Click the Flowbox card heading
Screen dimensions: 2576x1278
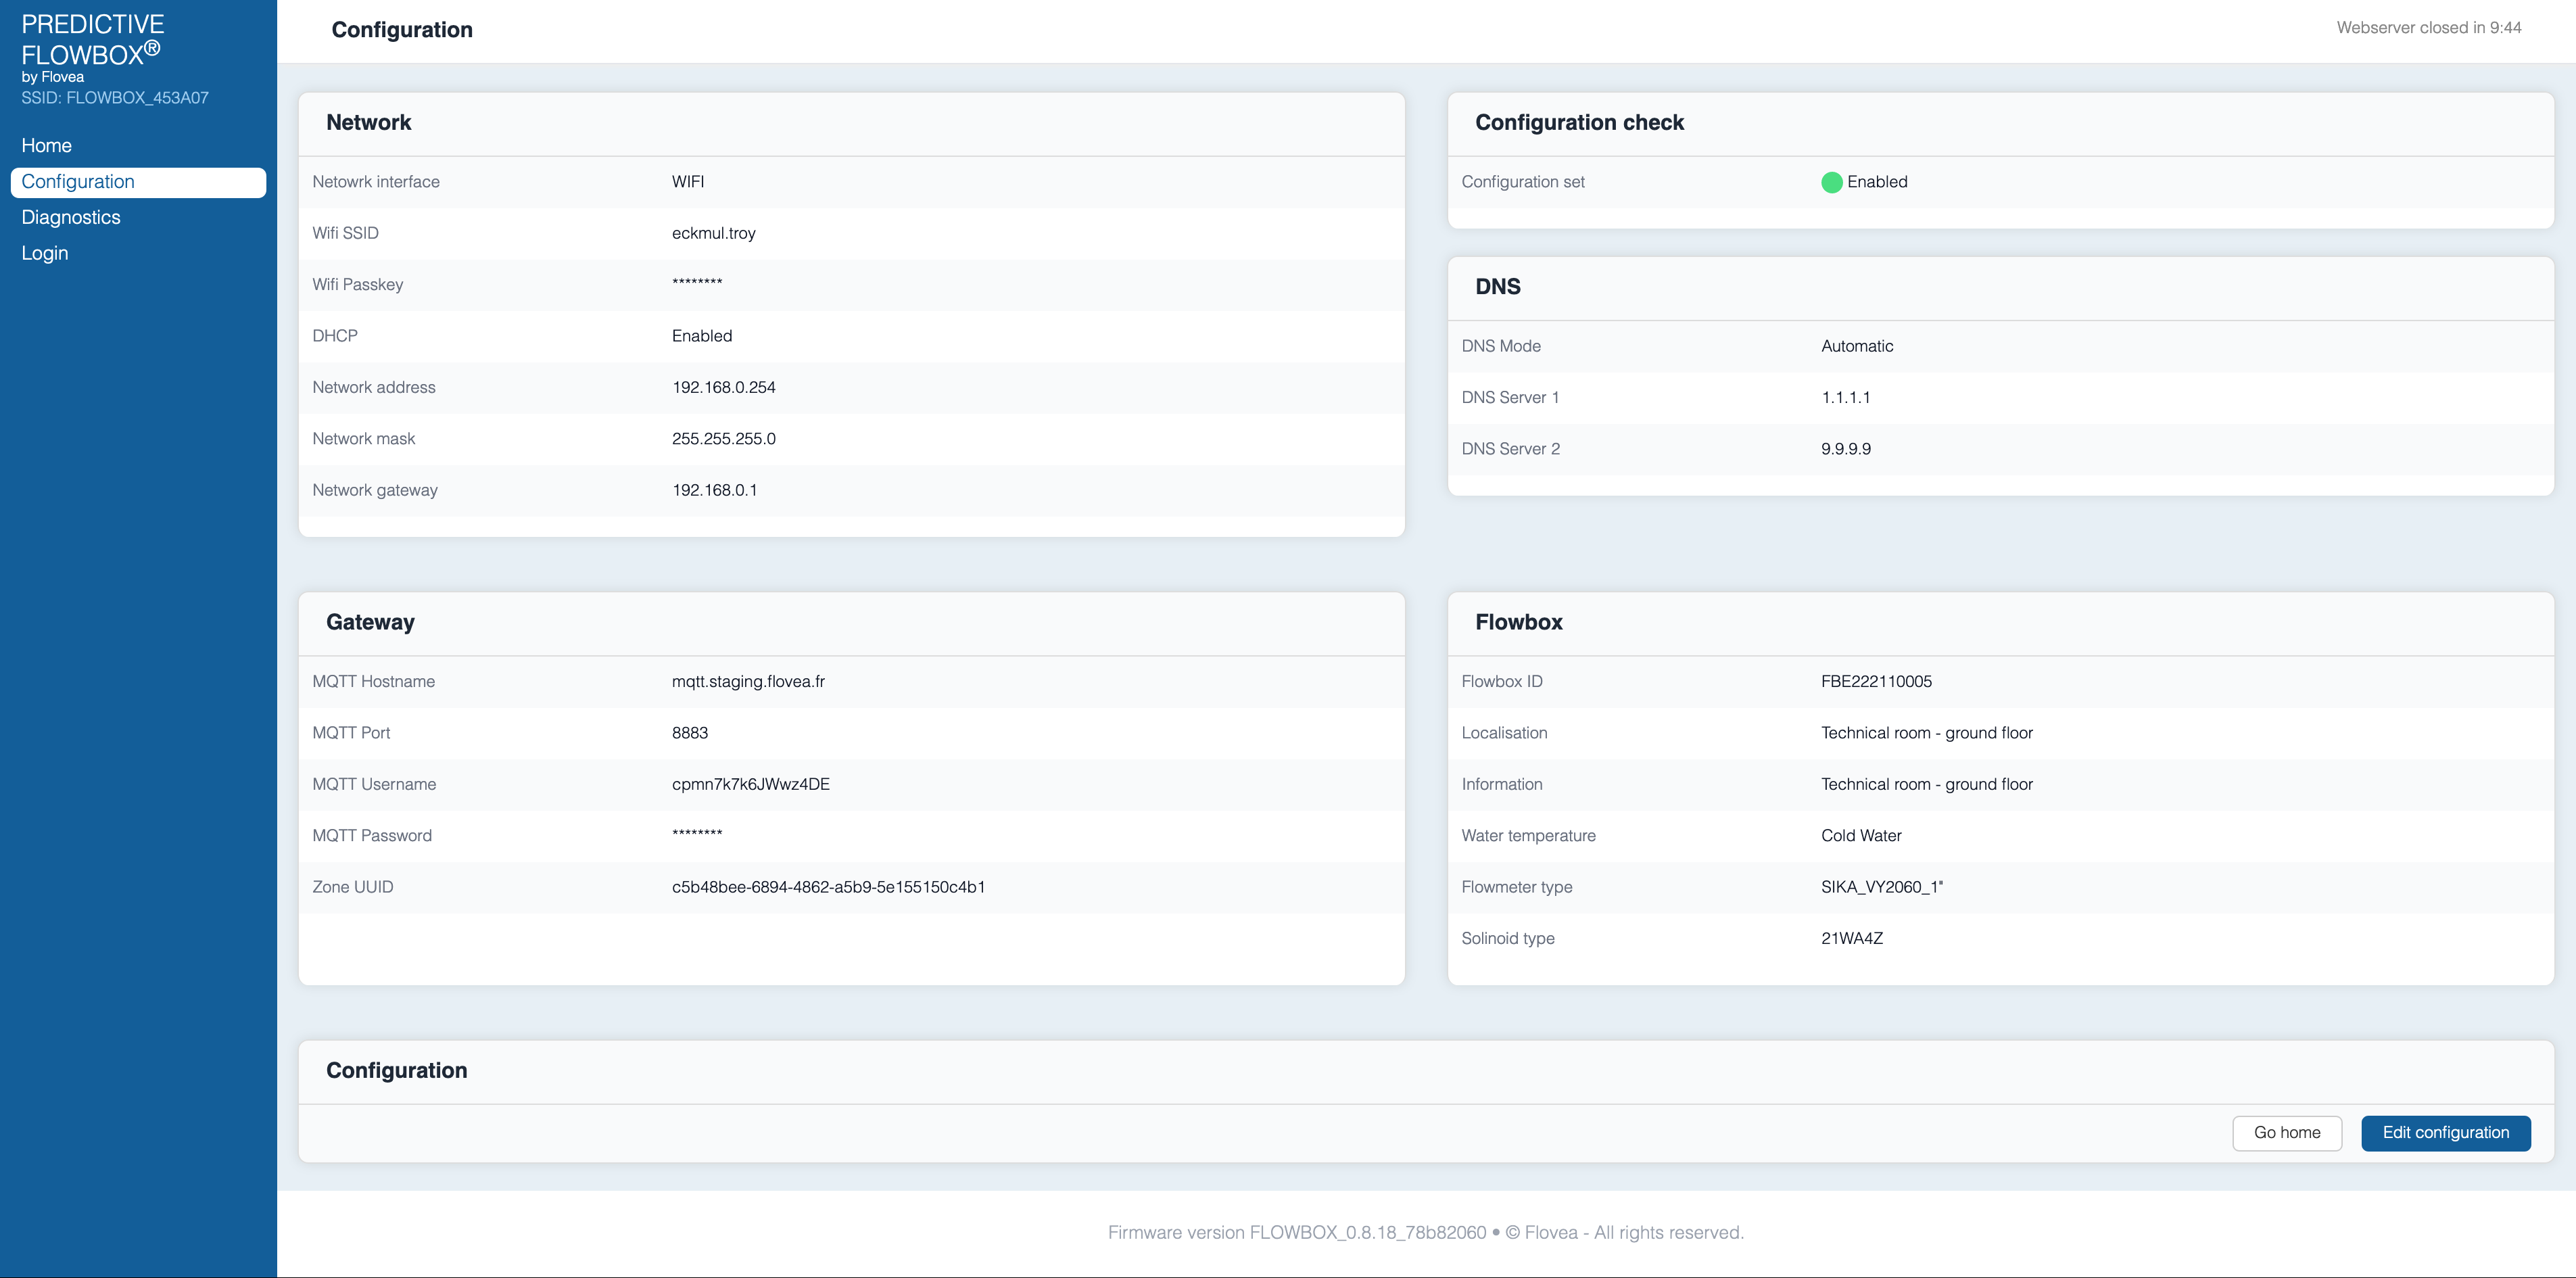(1519, 622)
